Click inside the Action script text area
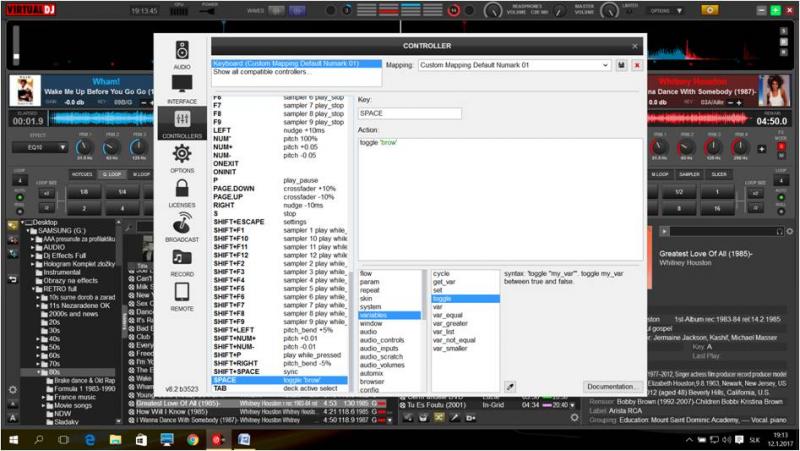 point(500,199)
